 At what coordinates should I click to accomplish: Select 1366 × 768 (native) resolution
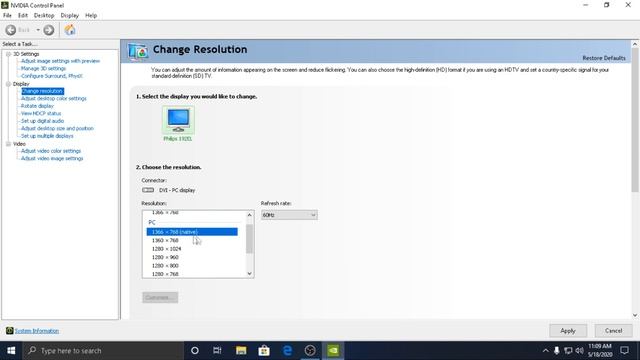pyautogui.click(x=192, y=232)
